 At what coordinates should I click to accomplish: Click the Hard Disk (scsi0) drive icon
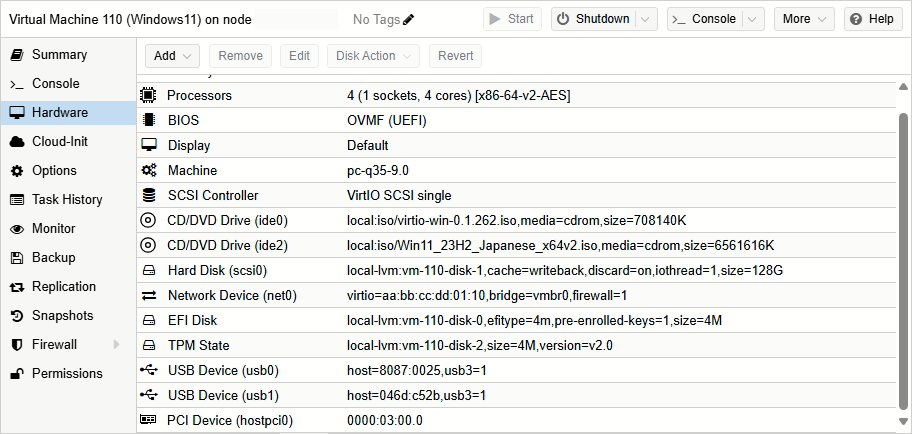coord(149,270)
